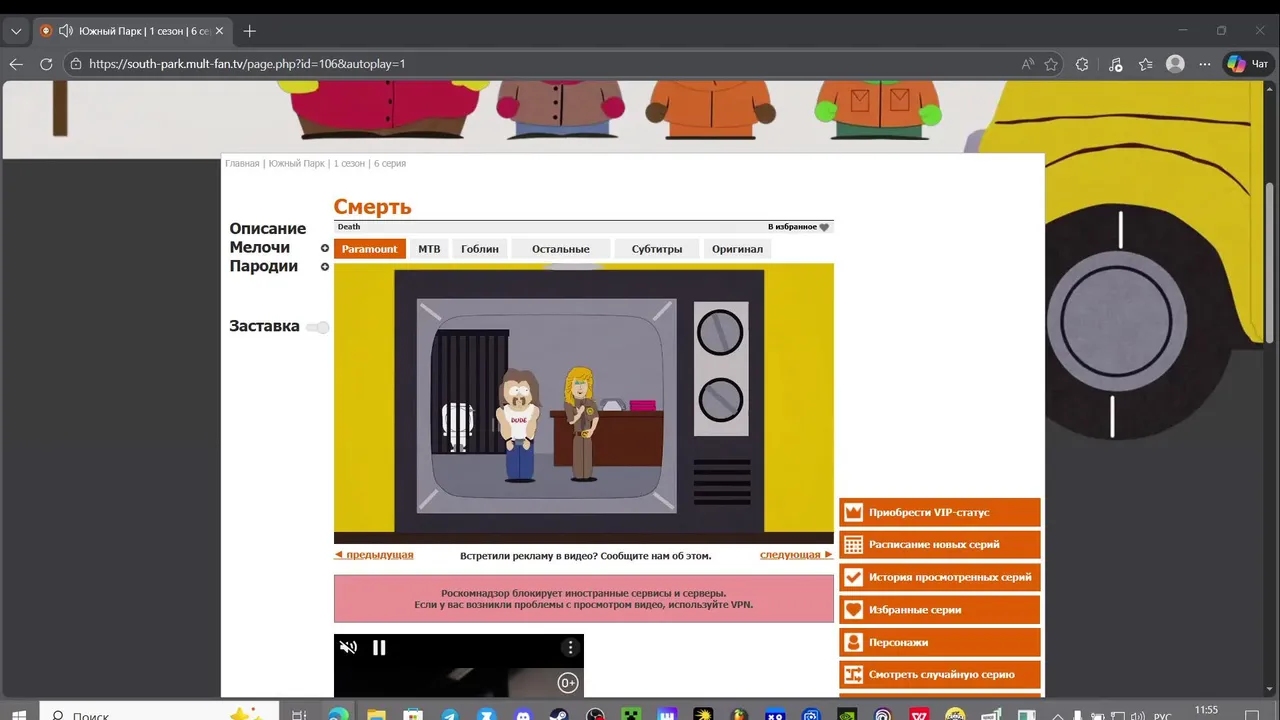This screenshot has width=1280, height=720.
Task: Click the Смерть episode title
Action: (373, 207)
